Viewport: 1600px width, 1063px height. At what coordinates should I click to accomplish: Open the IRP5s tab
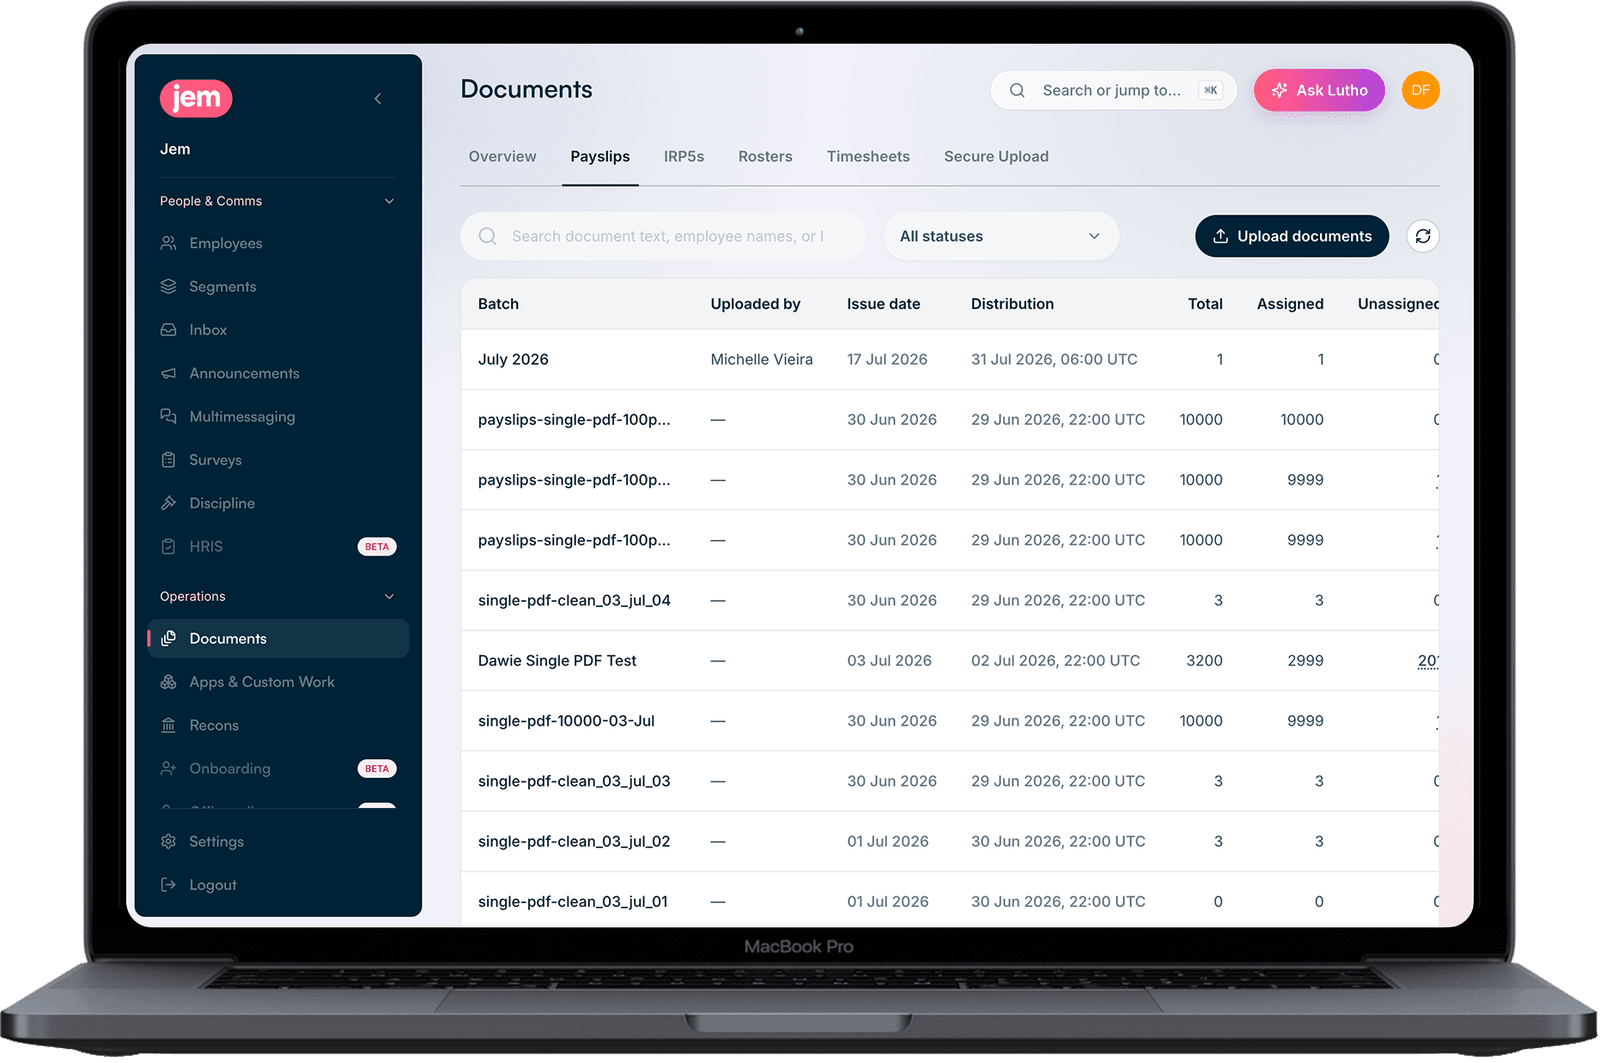coord(684,156)
